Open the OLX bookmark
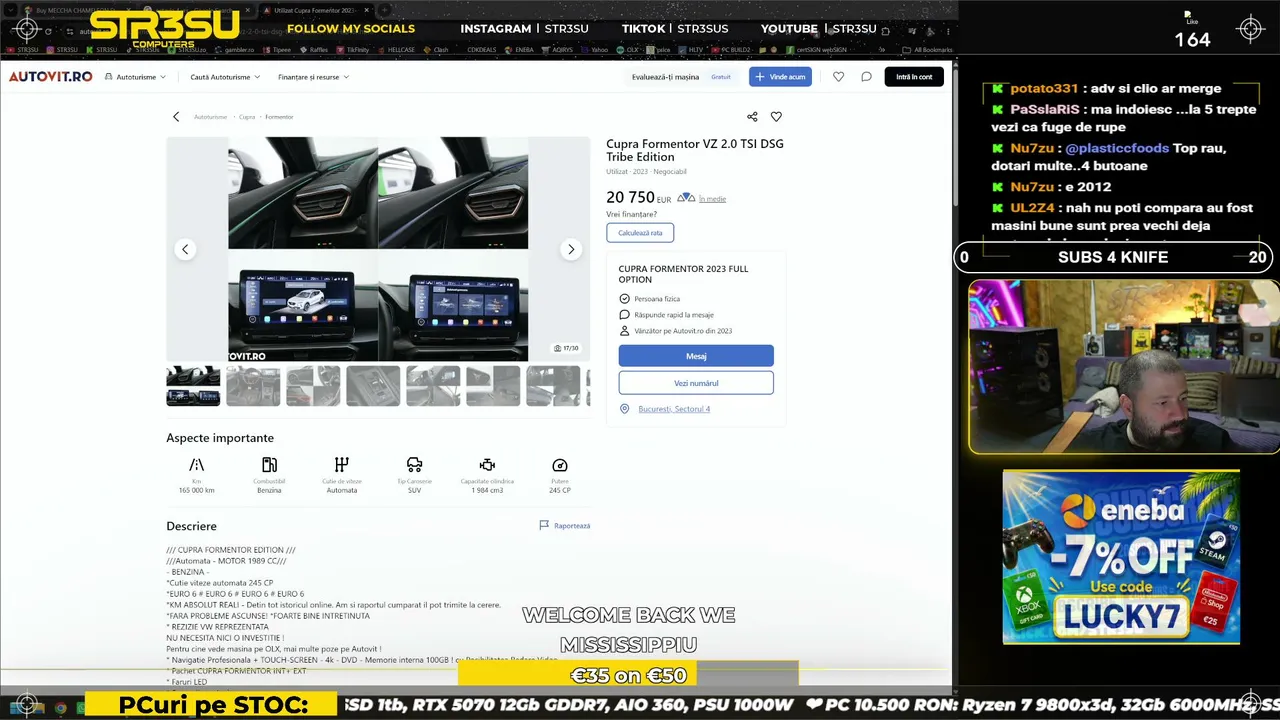 [x=627, y=49]
